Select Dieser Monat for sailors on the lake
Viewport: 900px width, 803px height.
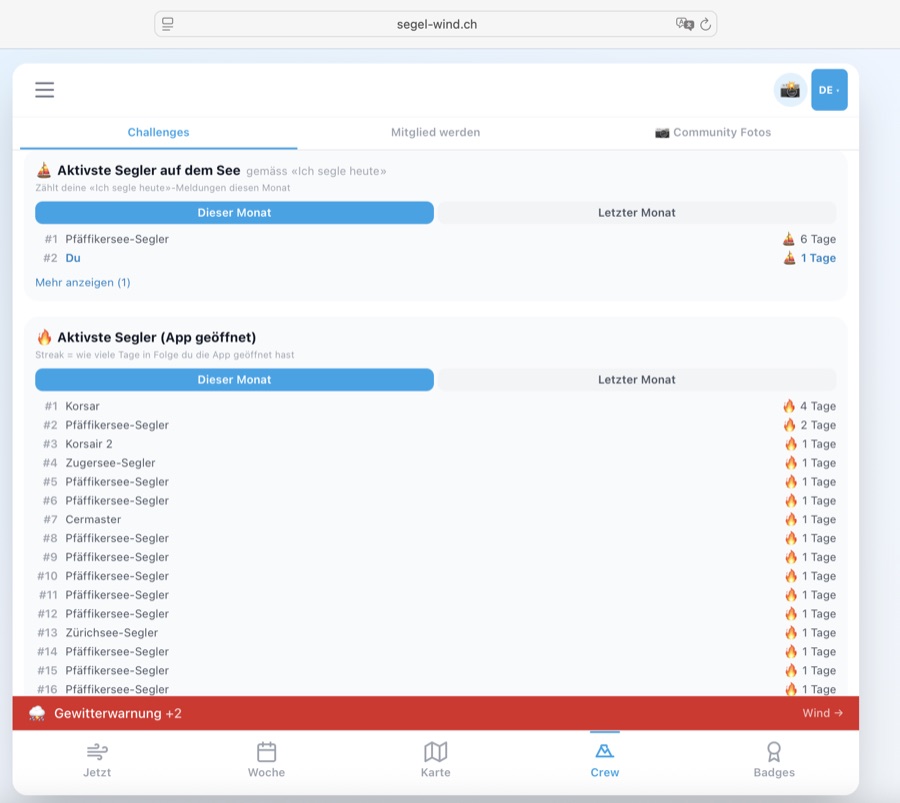[234, 212]
